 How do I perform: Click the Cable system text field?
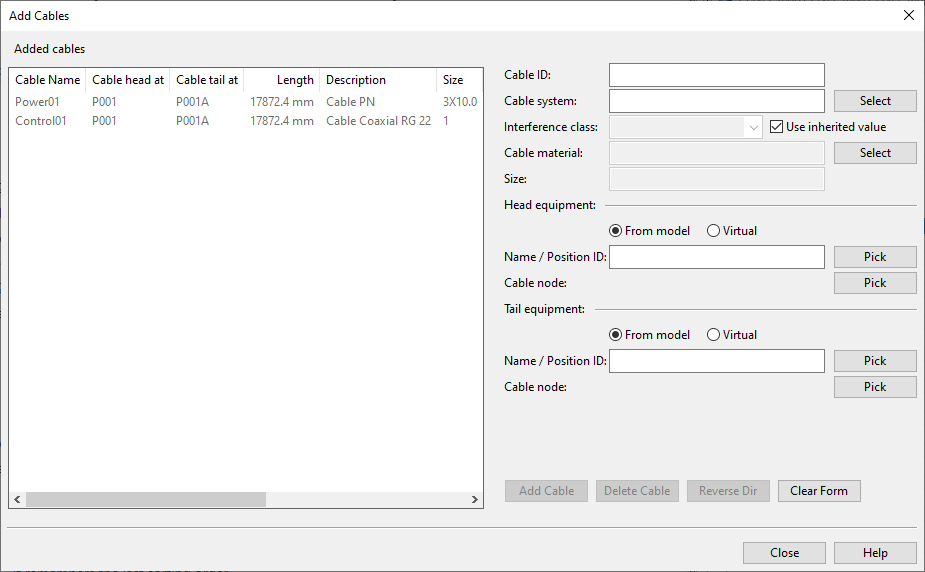(x=716, y=101)
